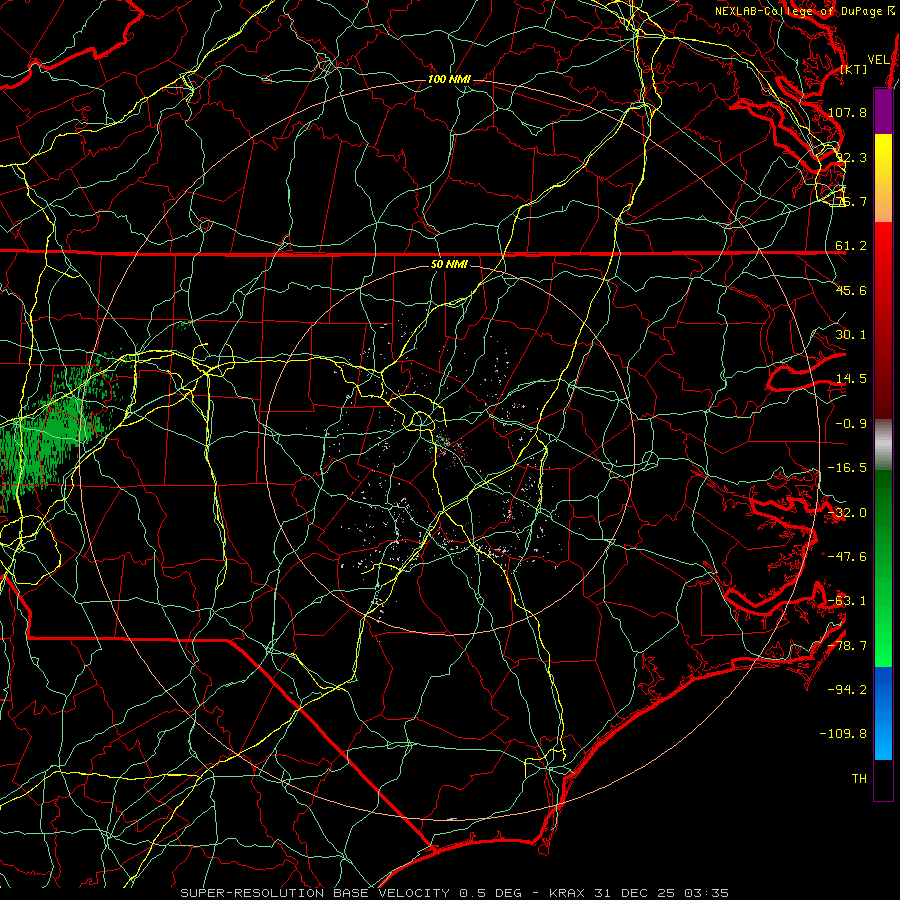
Task: Select the 14.5 legend value
Action: pyautogui.click(x=851, y=379)
